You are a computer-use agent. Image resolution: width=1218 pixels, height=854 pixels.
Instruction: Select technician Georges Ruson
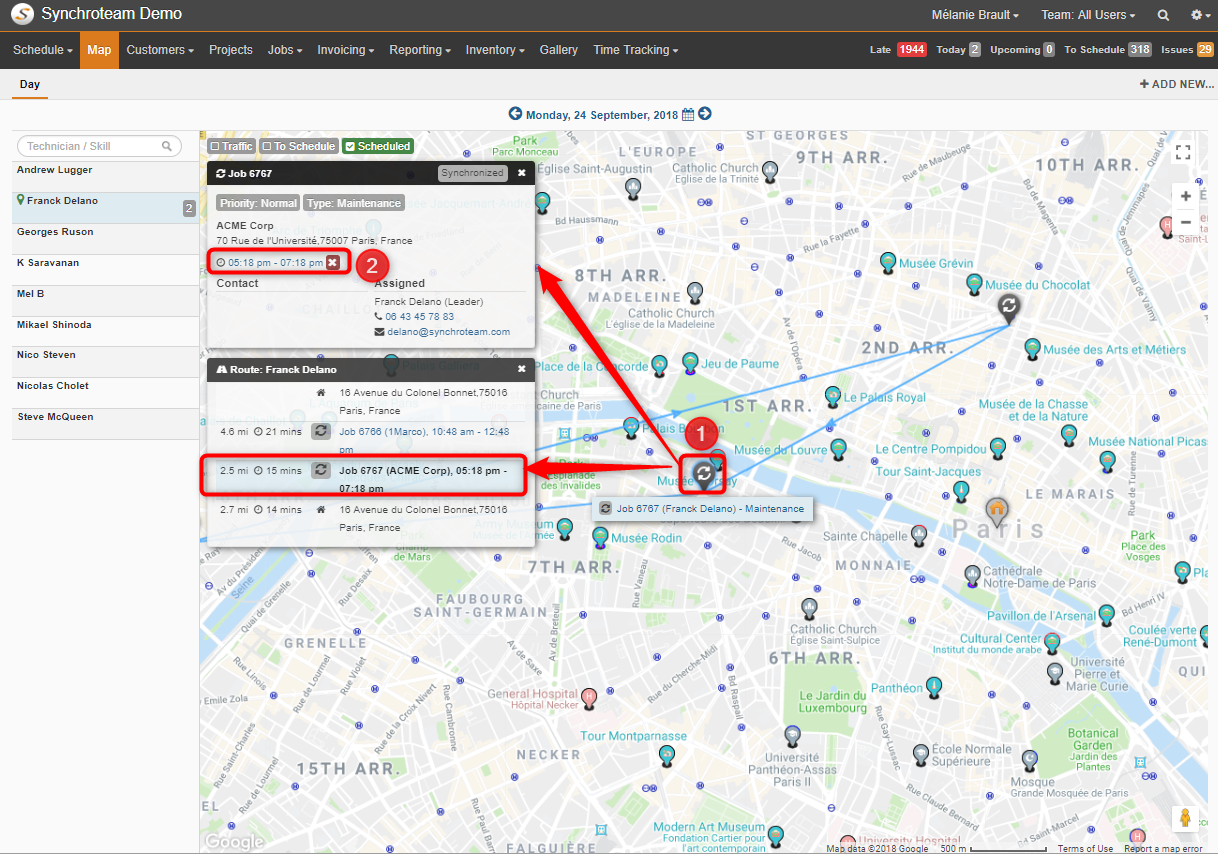click(x=106, y=239)
